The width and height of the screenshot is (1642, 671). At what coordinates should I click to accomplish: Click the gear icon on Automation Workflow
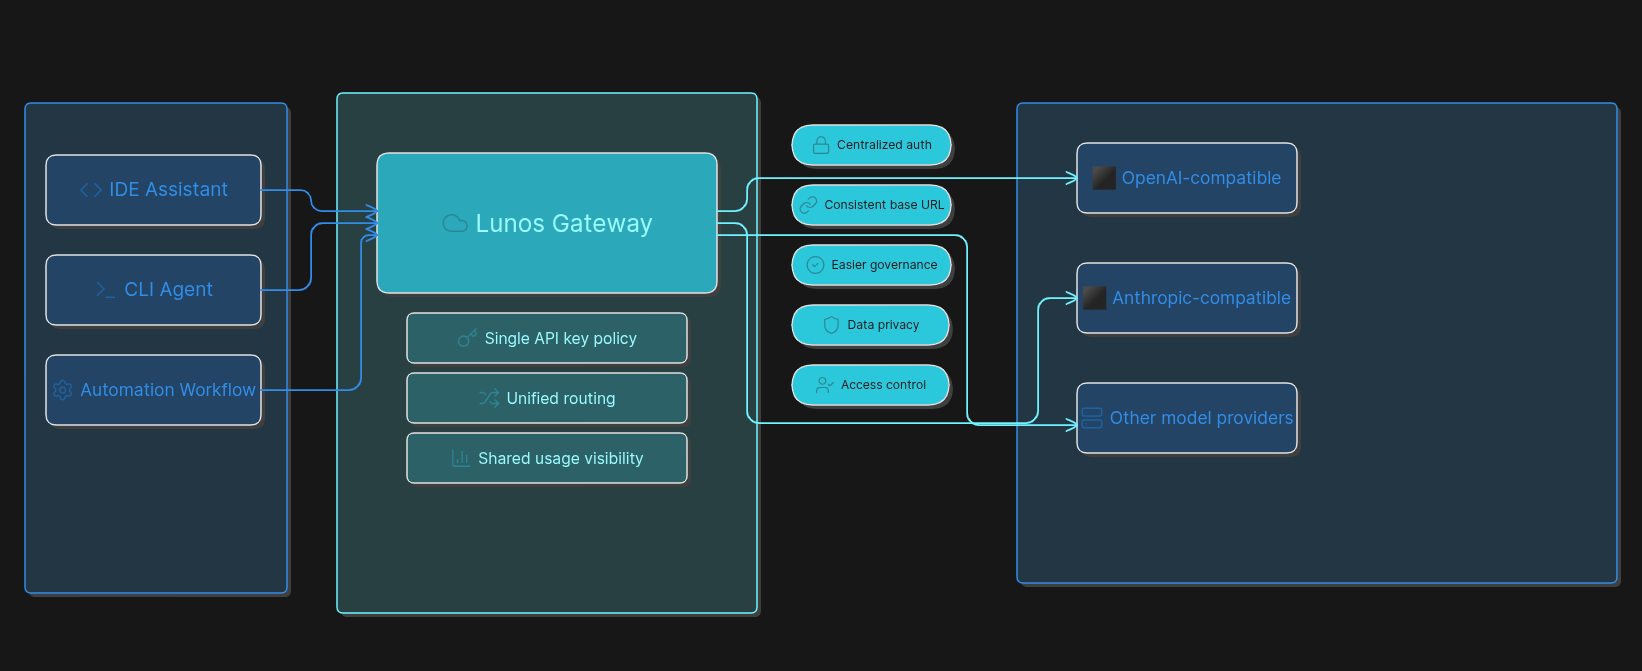(x=62, y=390)
